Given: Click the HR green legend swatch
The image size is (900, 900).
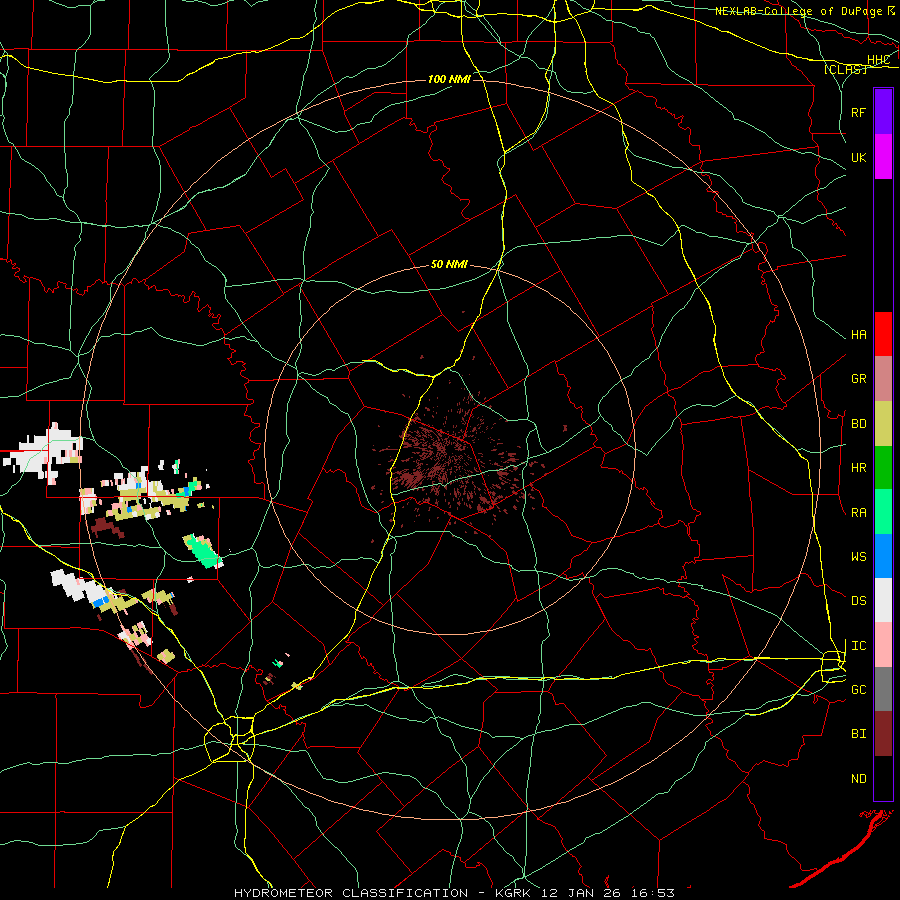Looking at the screenshot, I should tap(883, 468).
